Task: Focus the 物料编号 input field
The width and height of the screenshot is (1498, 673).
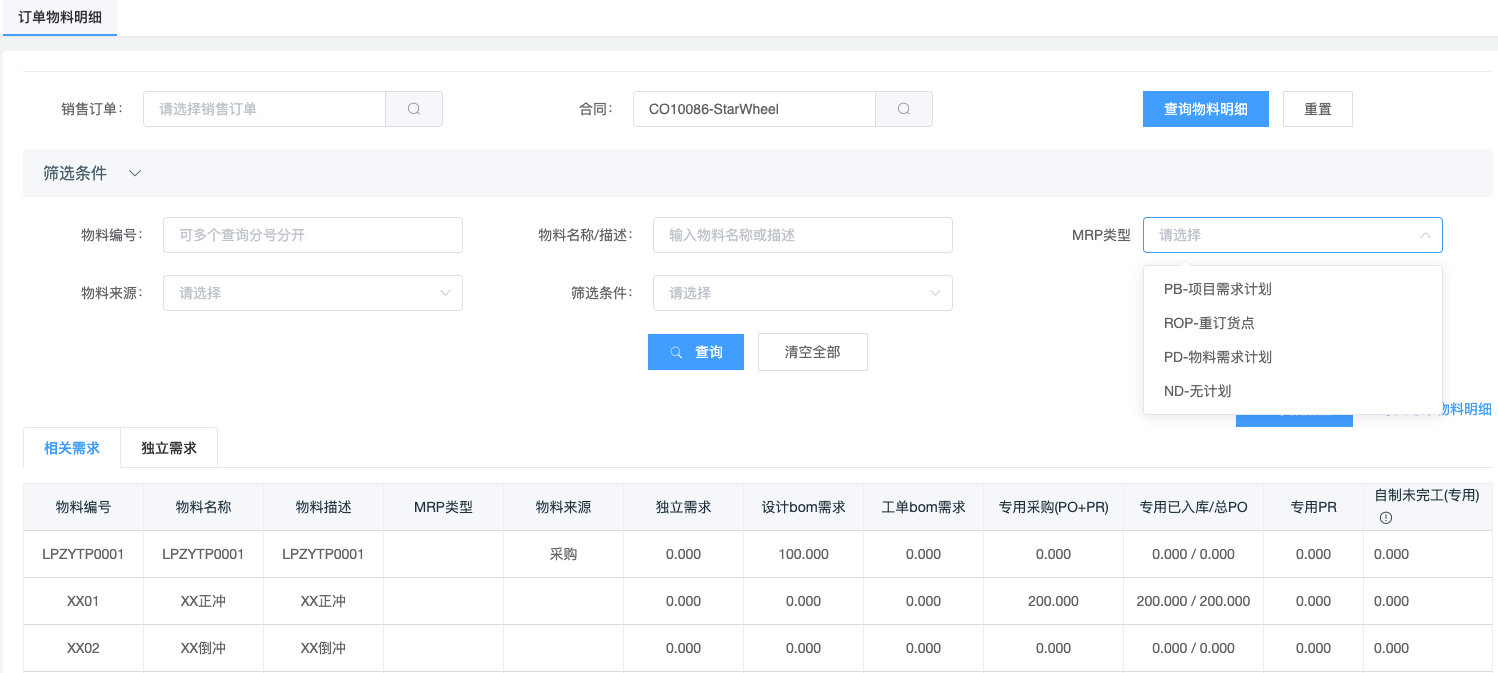Action: (x=312, y=235)
